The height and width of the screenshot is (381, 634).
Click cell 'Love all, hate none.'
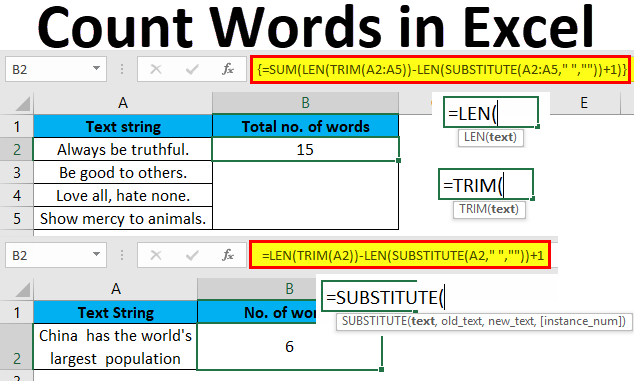[123, 196]
